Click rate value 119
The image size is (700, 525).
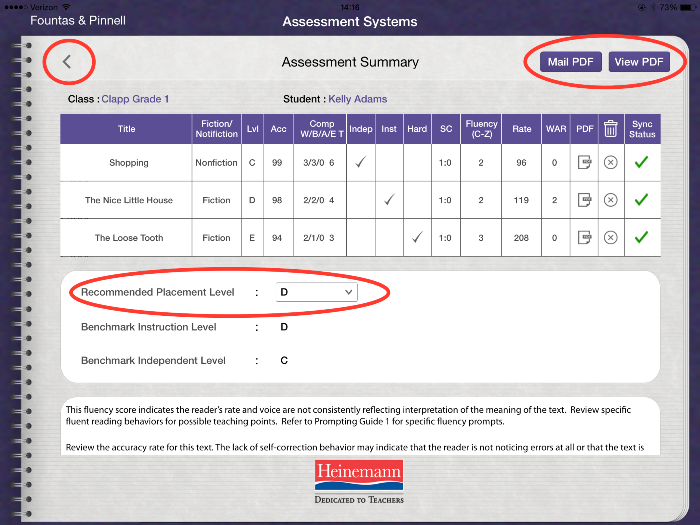point(521,200)
